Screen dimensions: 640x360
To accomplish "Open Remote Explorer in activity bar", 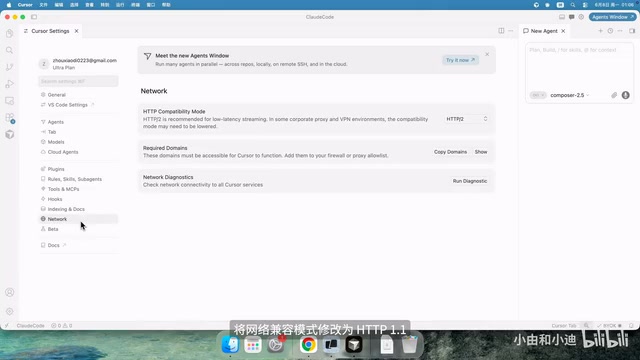I will click(x=9, y=100).
